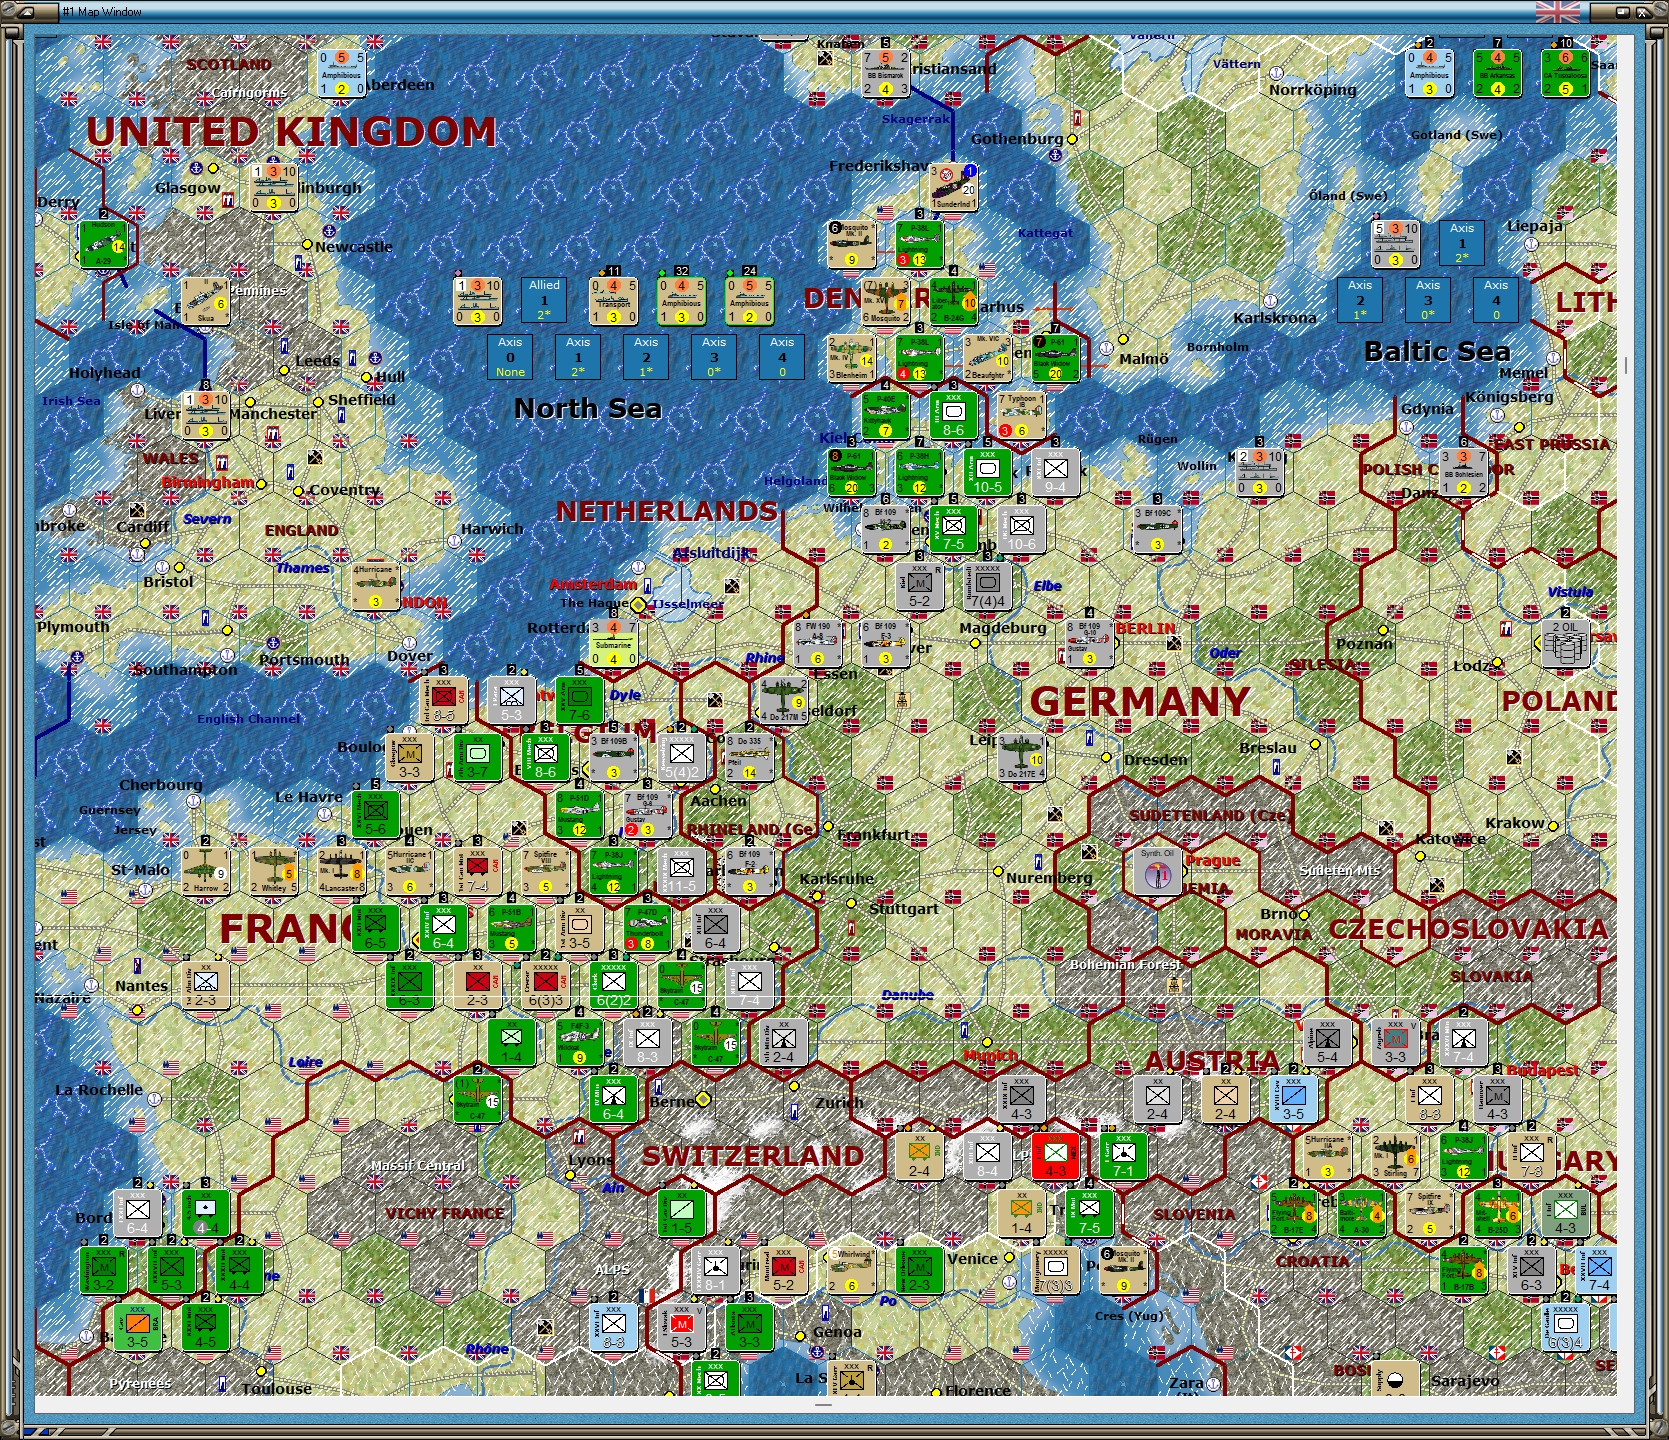Select the Typhoon IB fighter counter
This screenshot has height=1440, width=1669.
1021,415
